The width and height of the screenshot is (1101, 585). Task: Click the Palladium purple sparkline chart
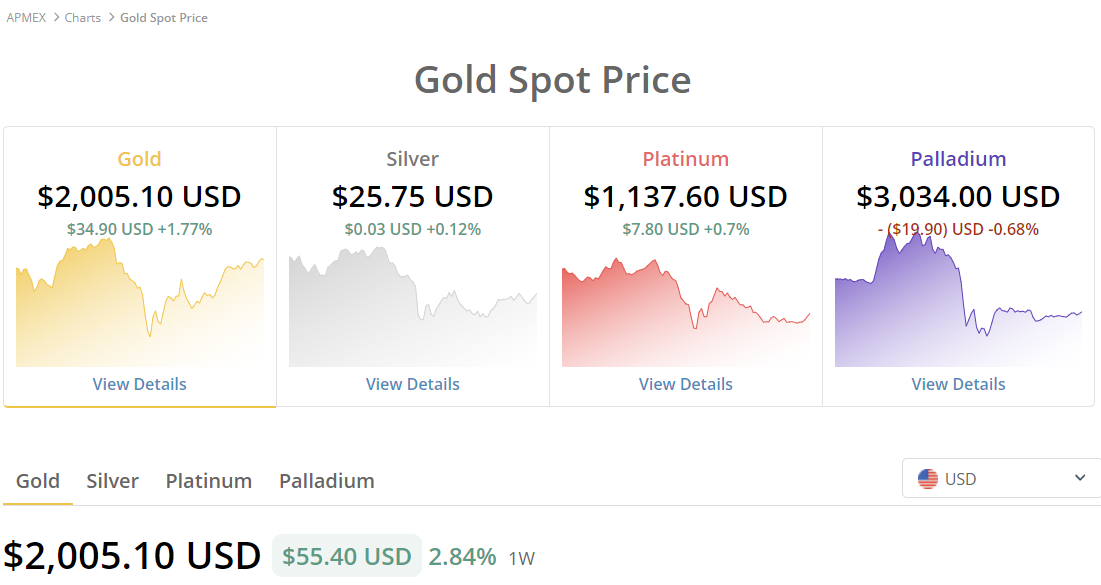click(x=958, y=299)
